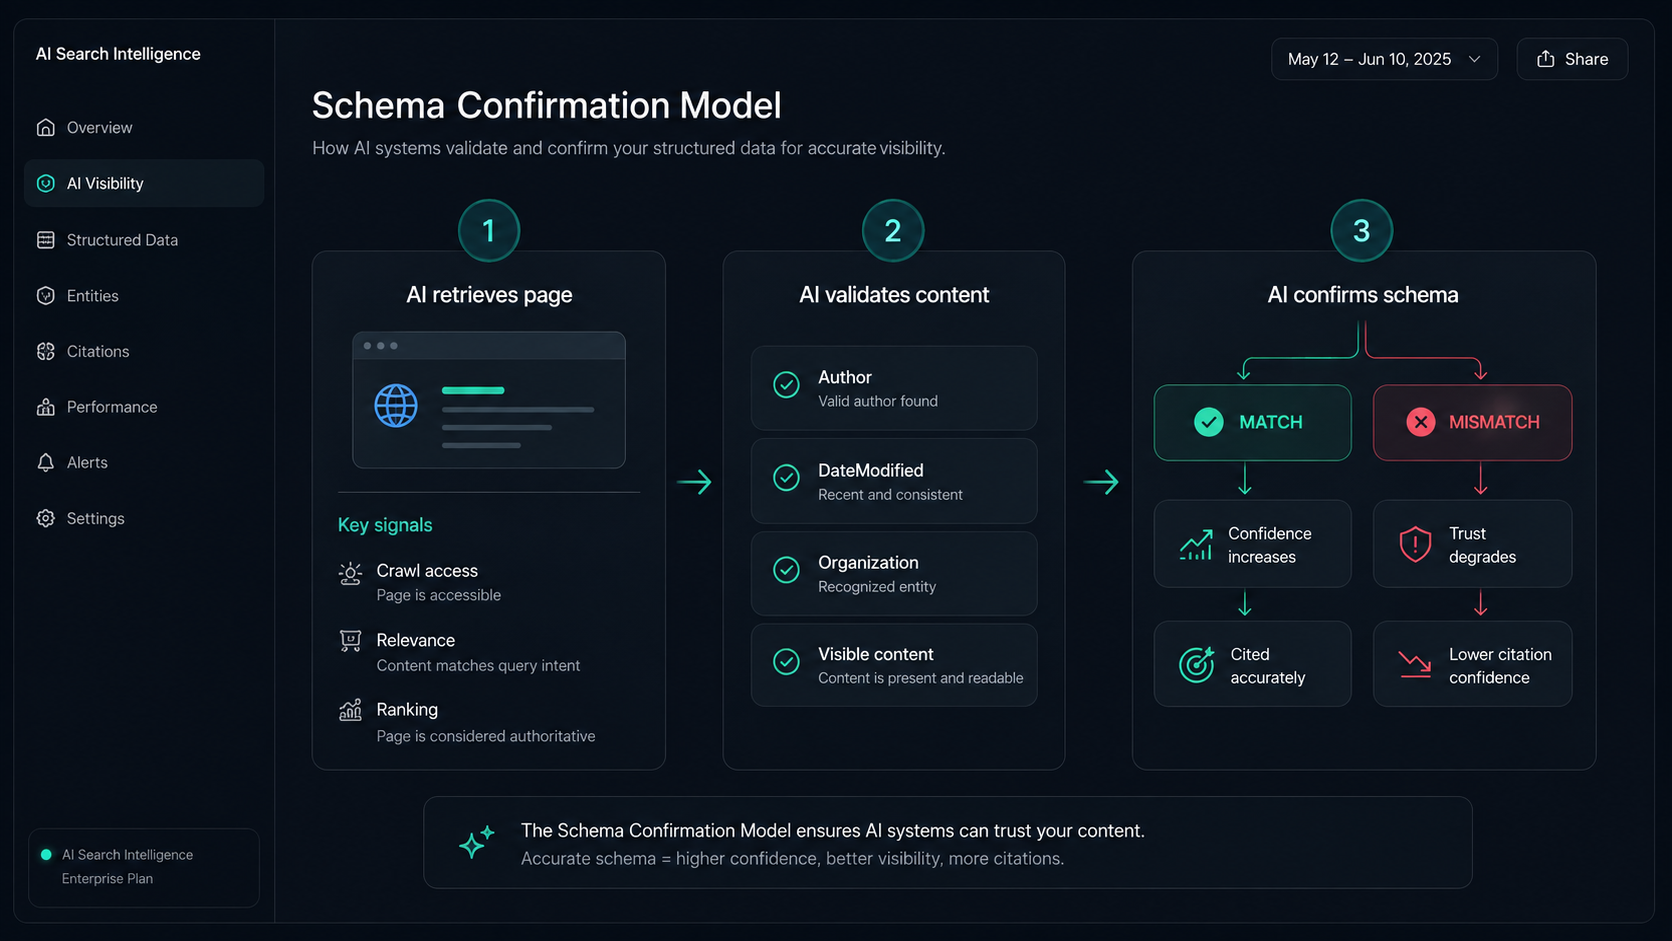Click the green status dot for Enterprise Plan
The height and width of the screenshot is (941, 1672).
pos(46,855)
